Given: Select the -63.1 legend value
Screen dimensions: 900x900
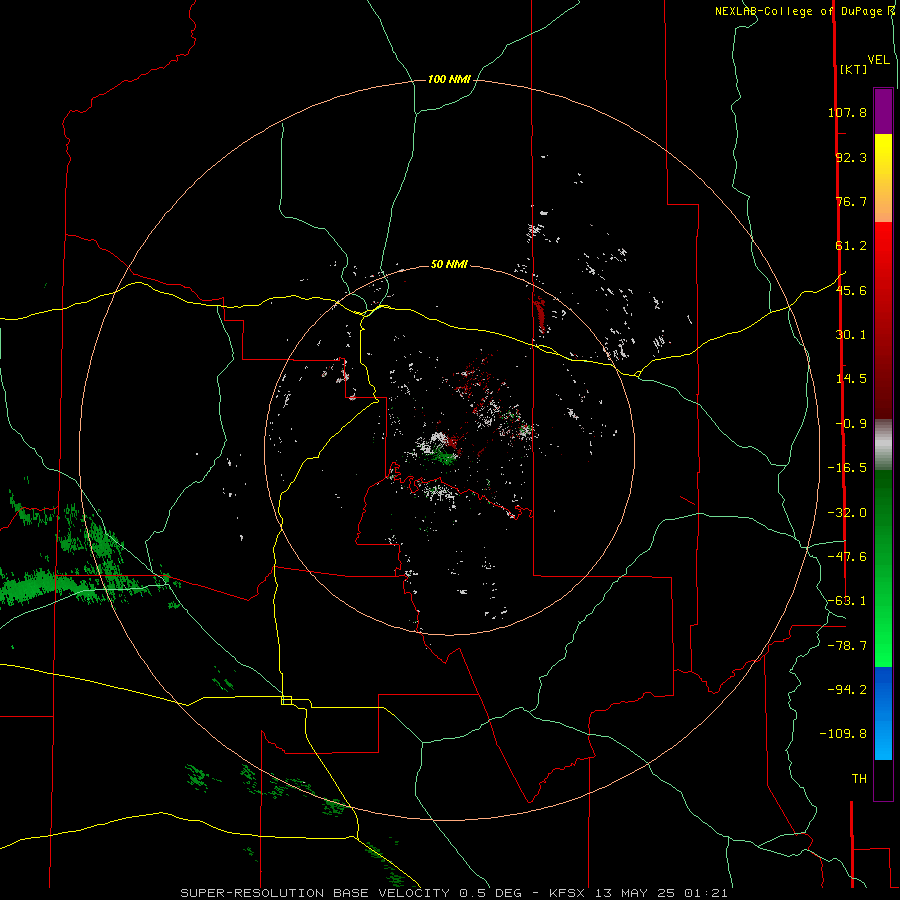Looking at the screenshot, I should point(847,601).
